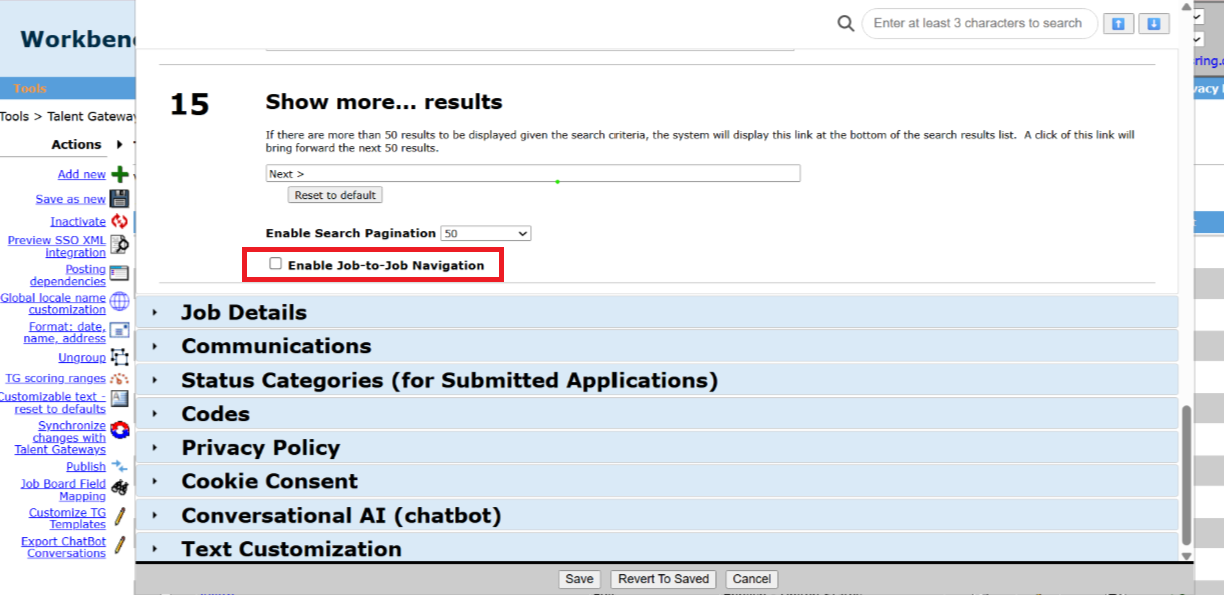The height and width of the screenshot is (595, 1224).
Task: Enable Job-to-Job Navigation checkbox
Action: [276, 264]
